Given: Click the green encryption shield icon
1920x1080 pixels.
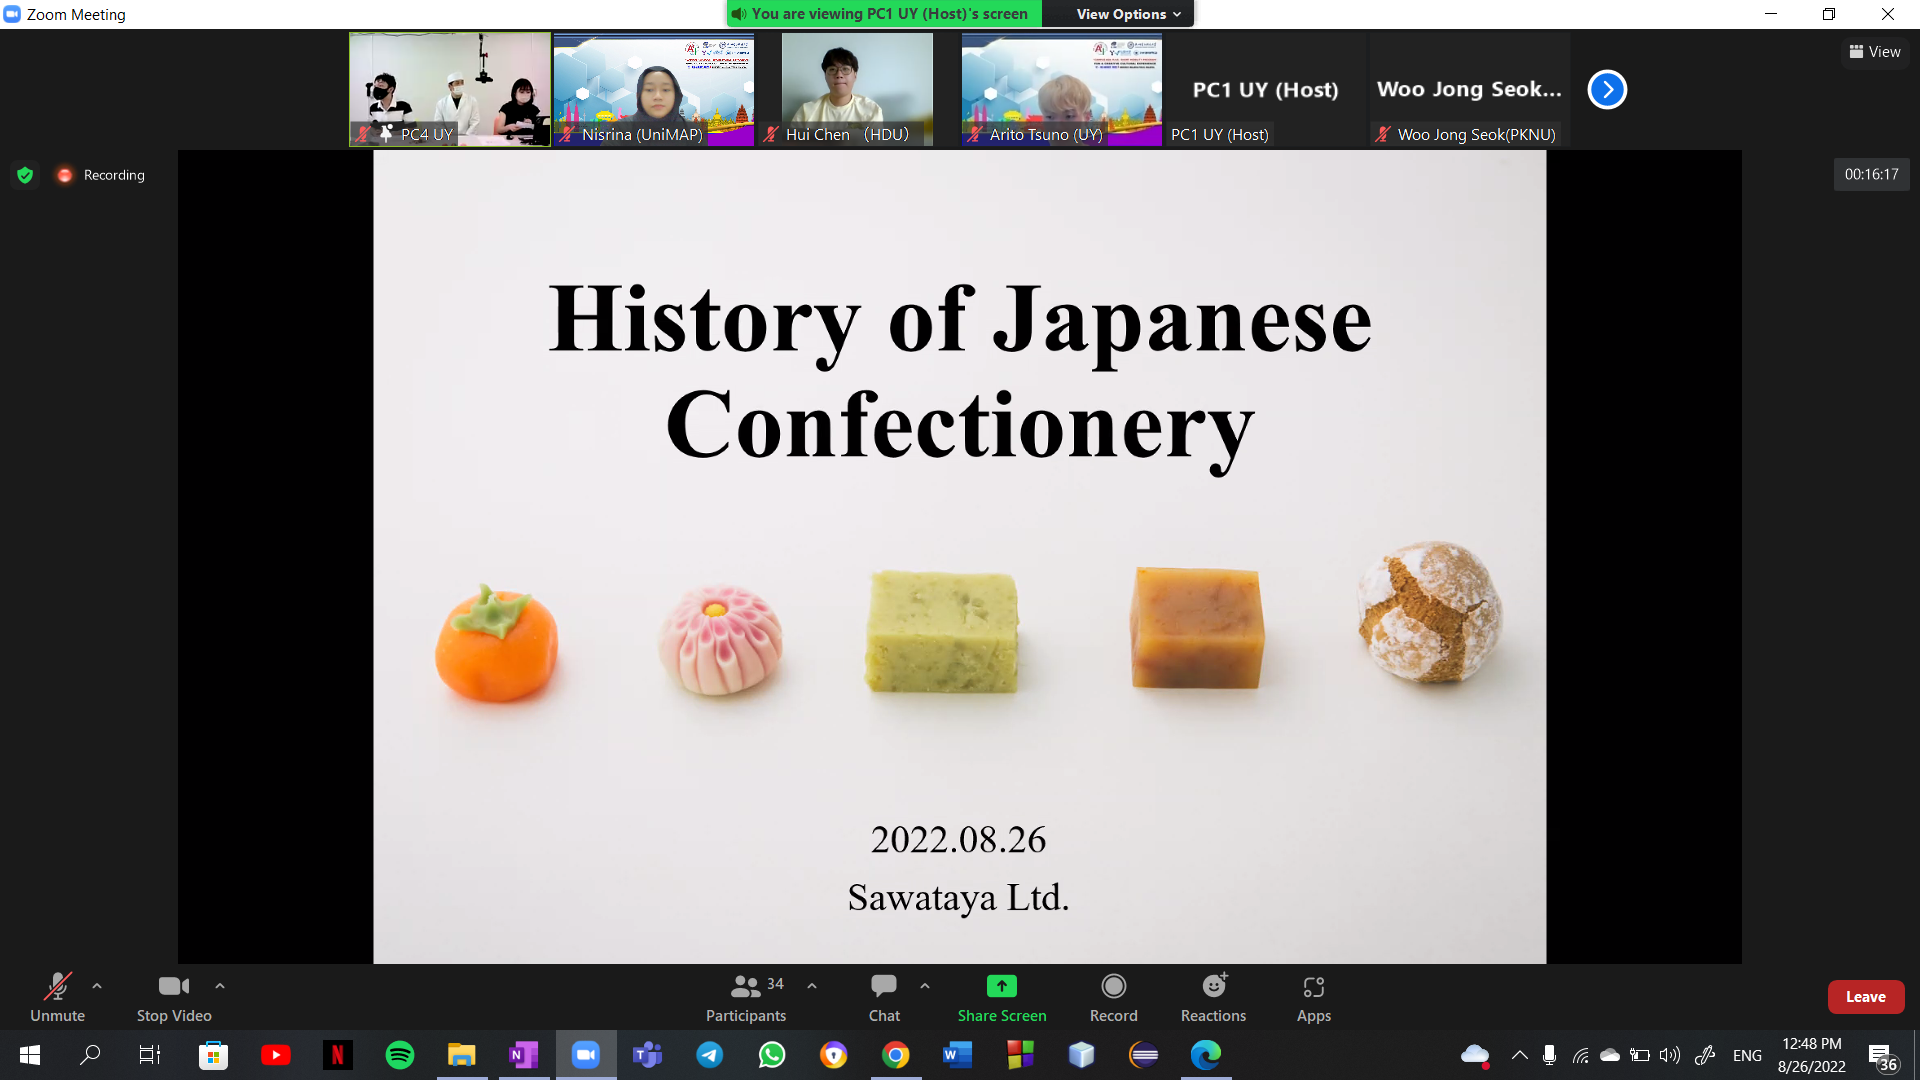Looking at the screenshot, I should tap(25, 175).
